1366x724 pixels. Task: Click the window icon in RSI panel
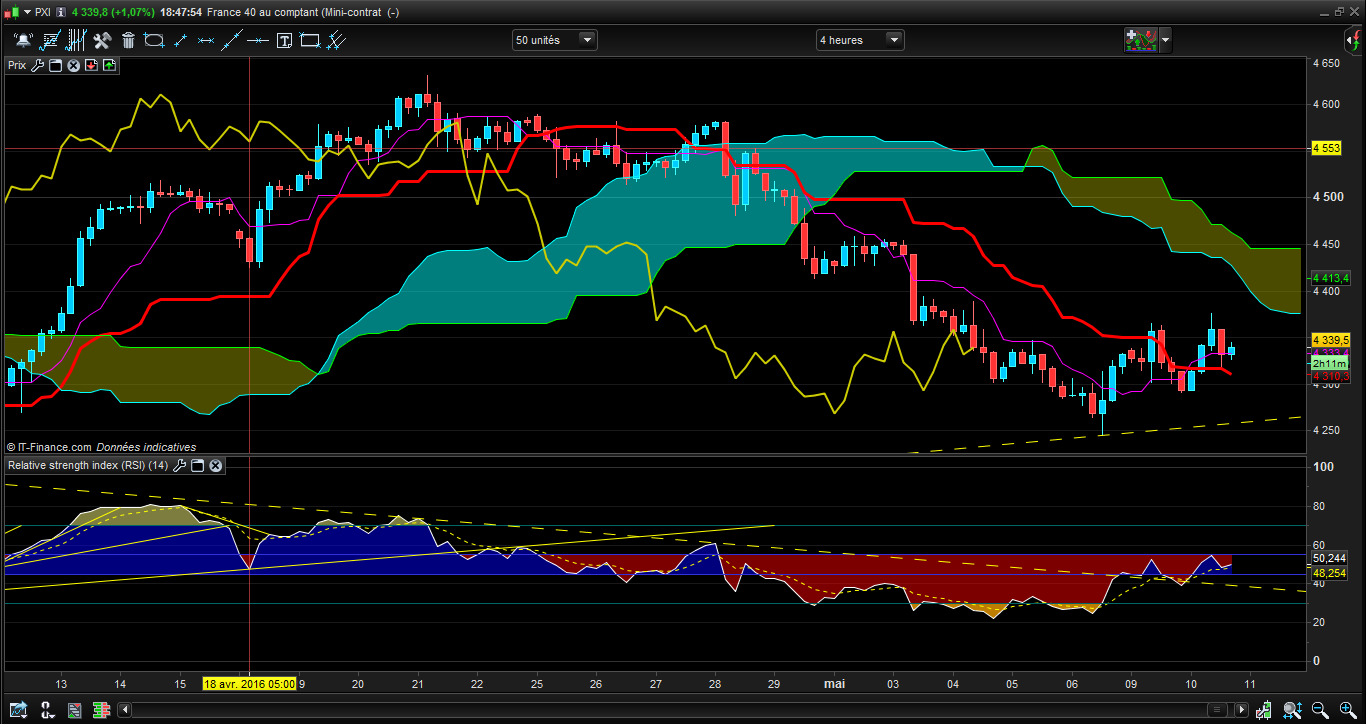198,465
